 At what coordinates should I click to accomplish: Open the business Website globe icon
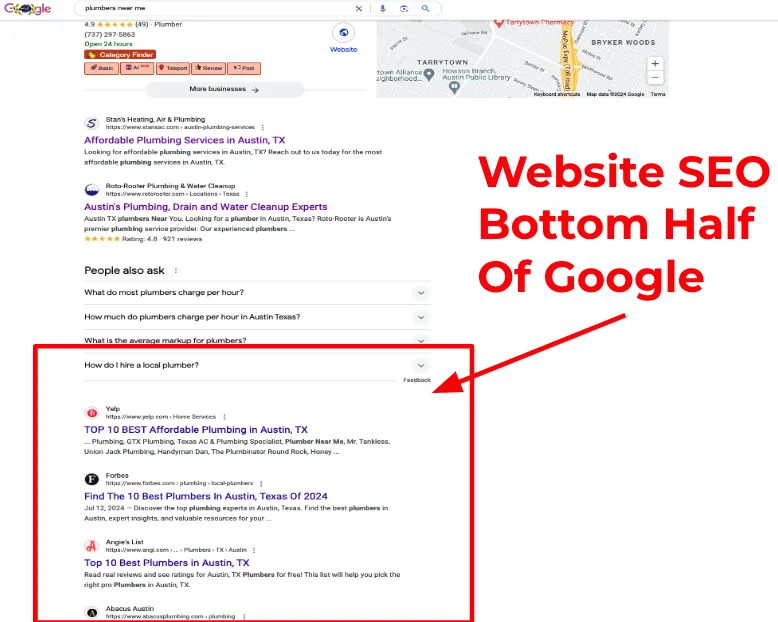tap(343, 33)
